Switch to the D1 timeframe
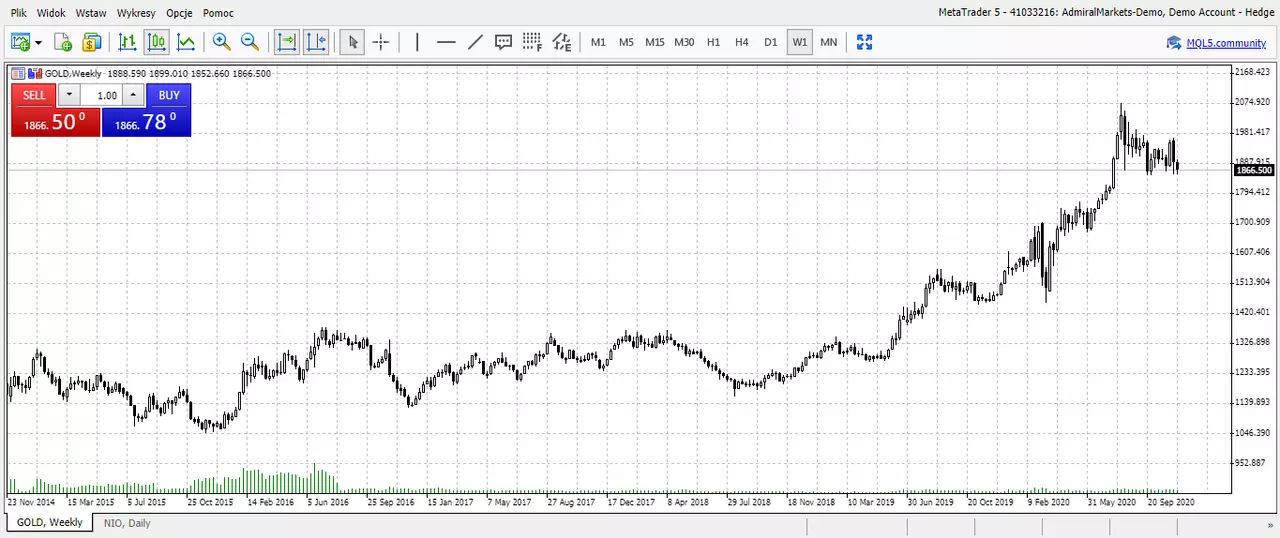Image resolution: width=1280 pixels, height=538 pixels. (x=770, y=42)
